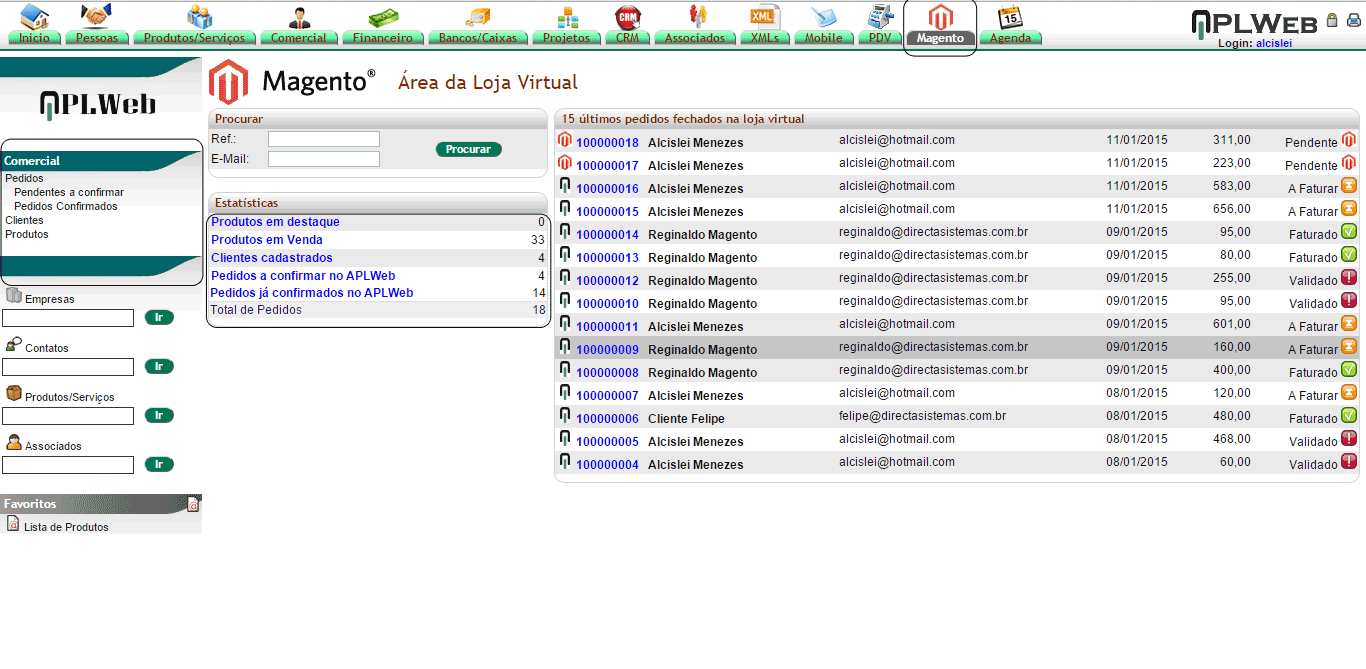
Task: Open the Clientes cadastrados statistic
Action: (x=272, y=258)
